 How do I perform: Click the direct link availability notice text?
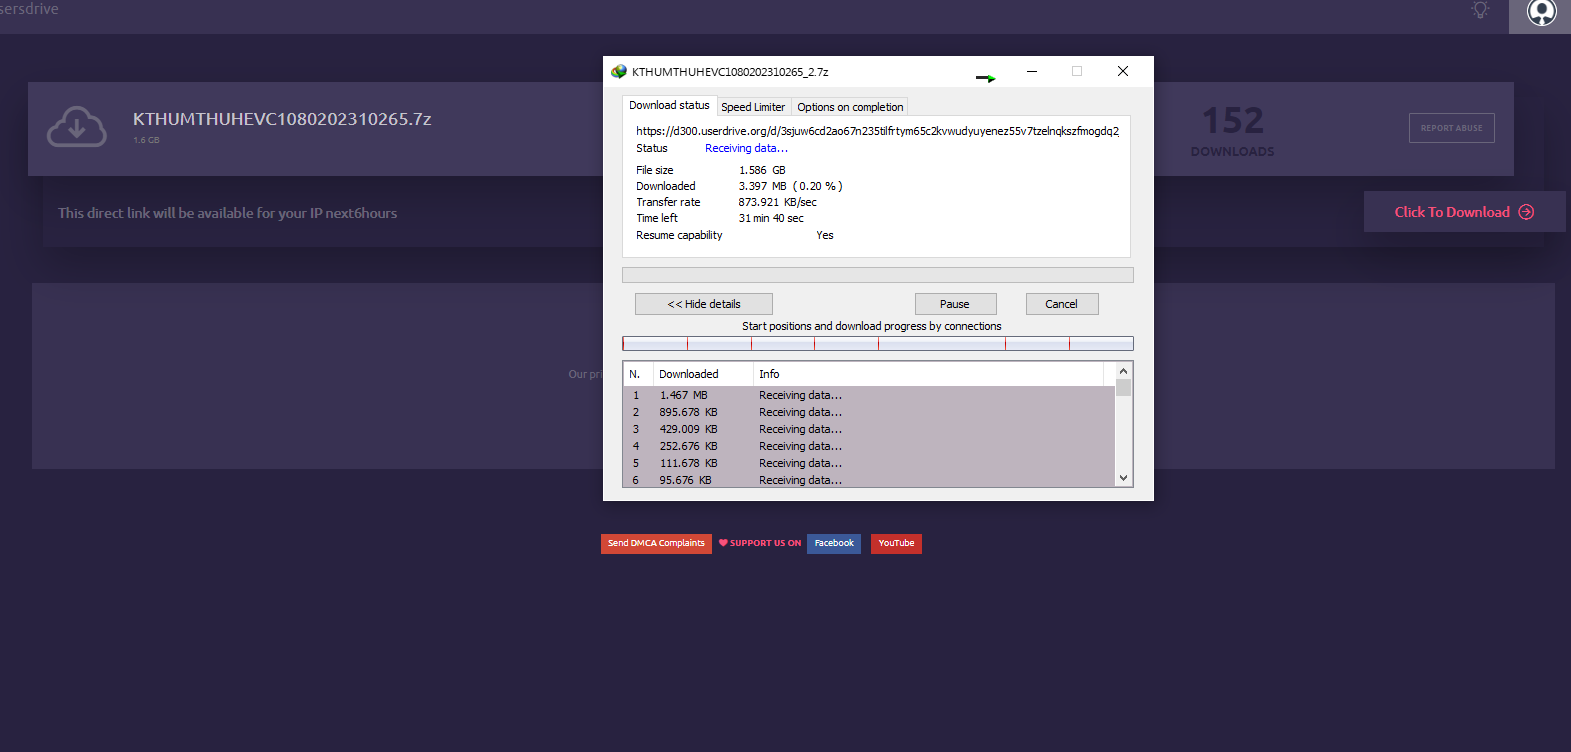tap(228, 213)
